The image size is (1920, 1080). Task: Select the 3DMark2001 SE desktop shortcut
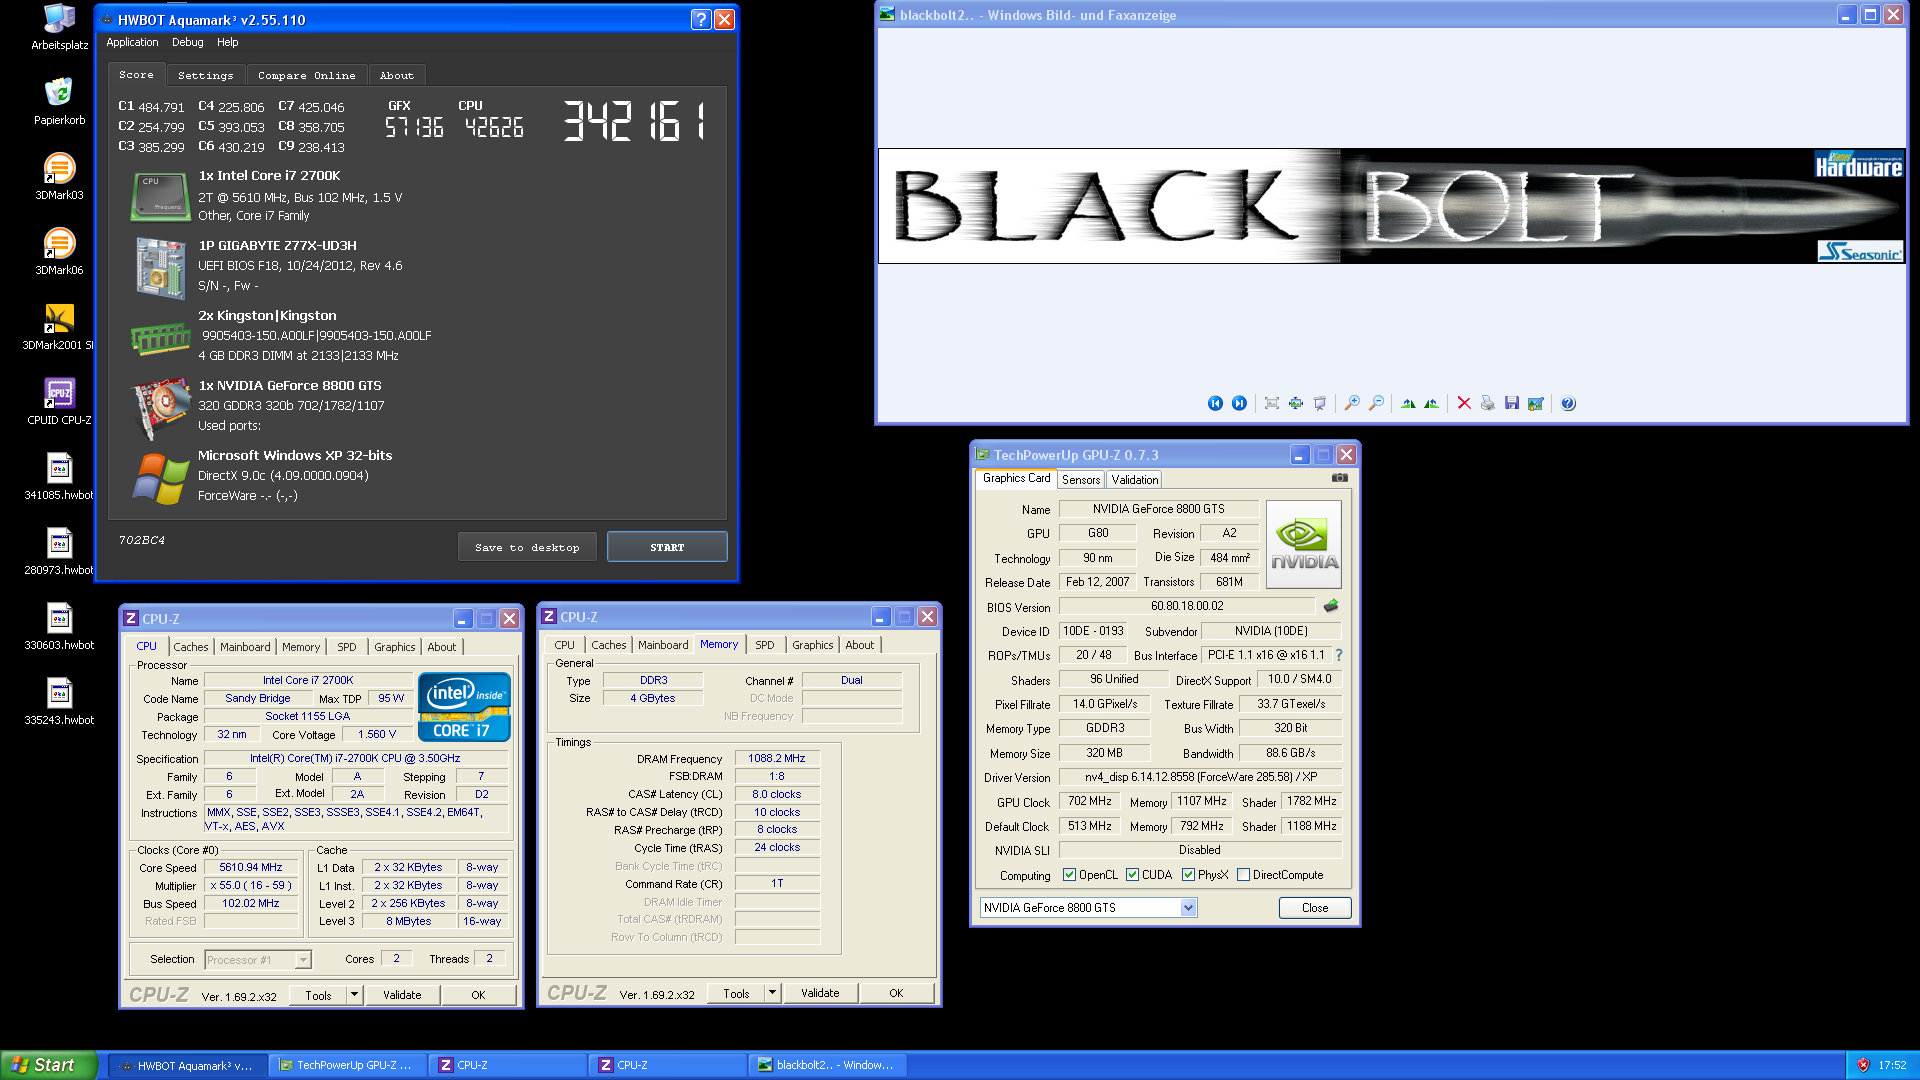(59, 326)
